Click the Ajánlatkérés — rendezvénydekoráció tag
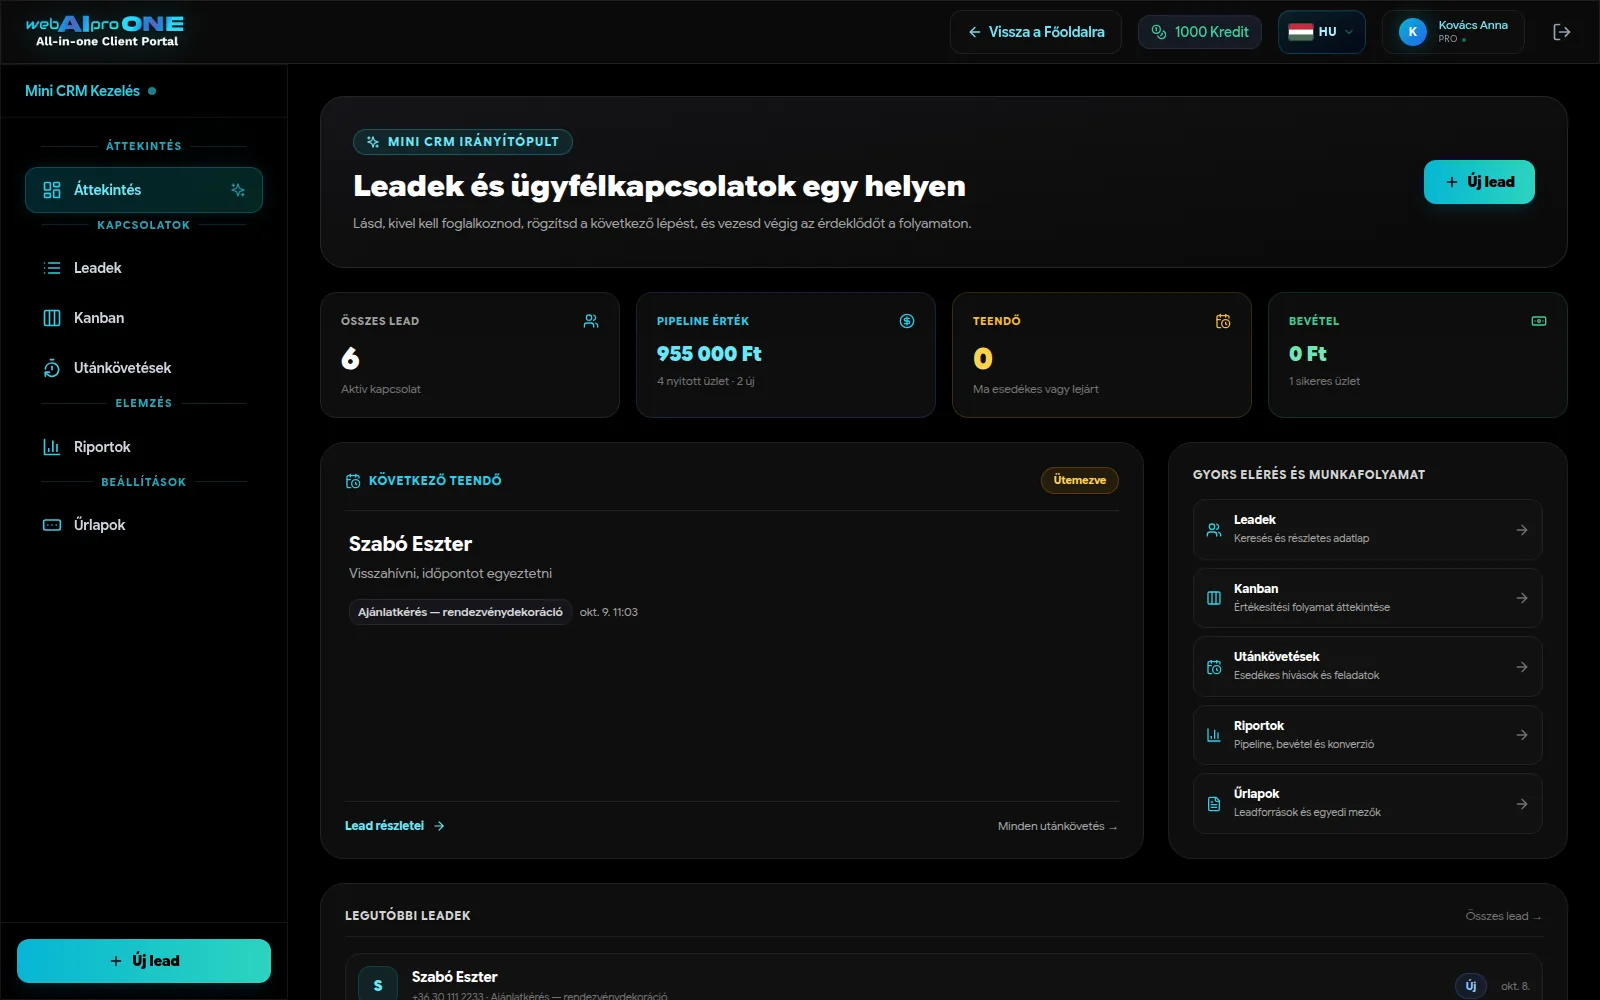 (460, 612)
